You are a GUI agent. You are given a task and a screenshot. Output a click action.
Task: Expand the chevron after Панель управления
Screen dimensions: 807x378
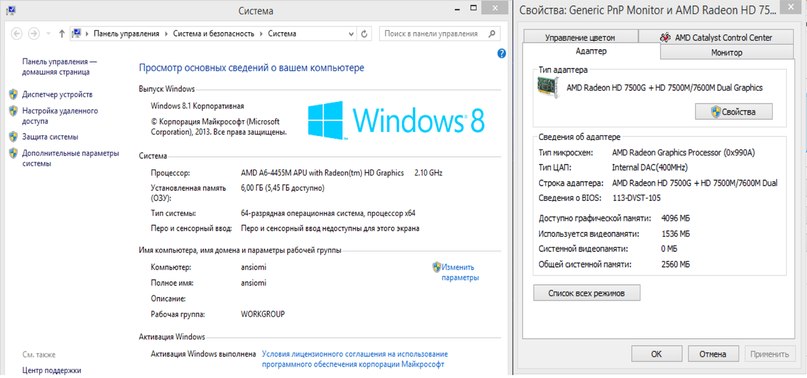click(166, 34)
